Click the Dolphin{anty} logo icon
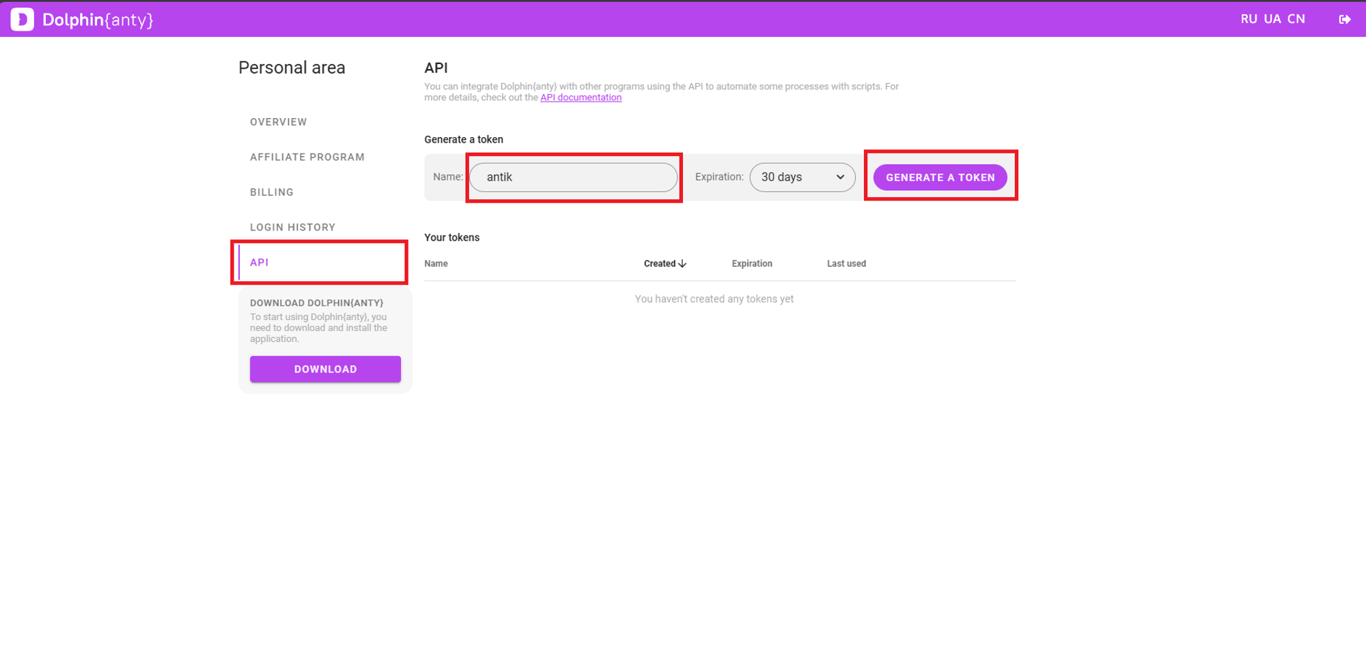1366x657 pixels. pyautogui.click(x=22, y=19)
